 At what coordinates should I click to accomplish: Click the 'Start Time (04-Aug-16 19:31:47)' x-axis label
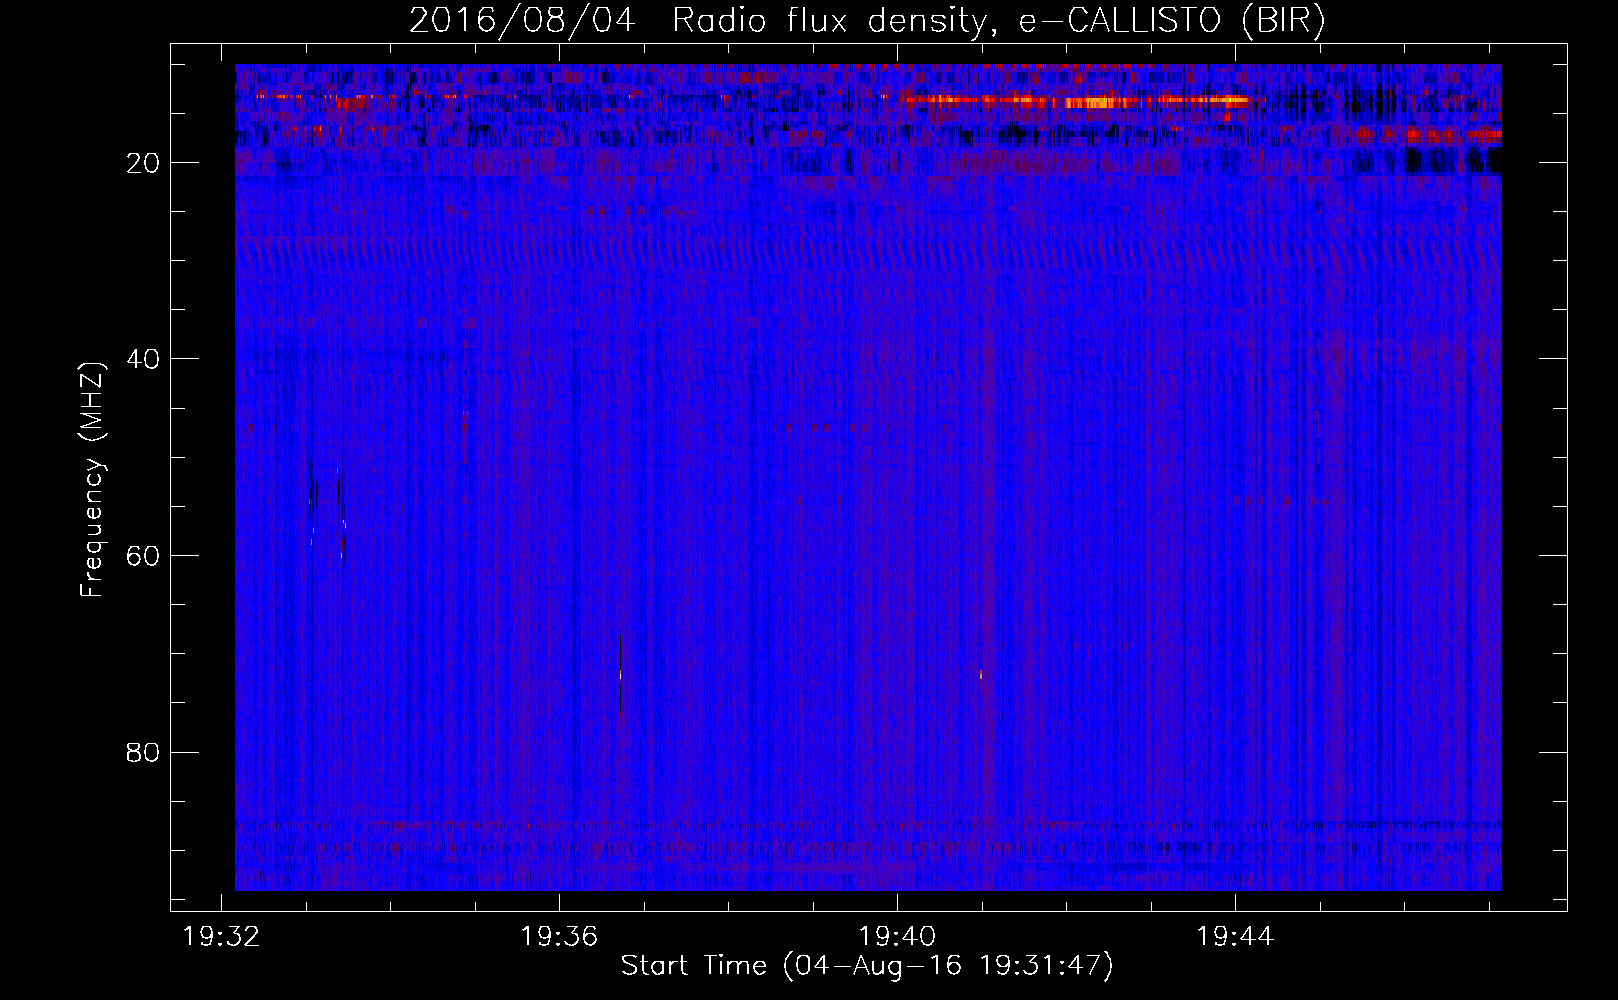pos(867,966)
